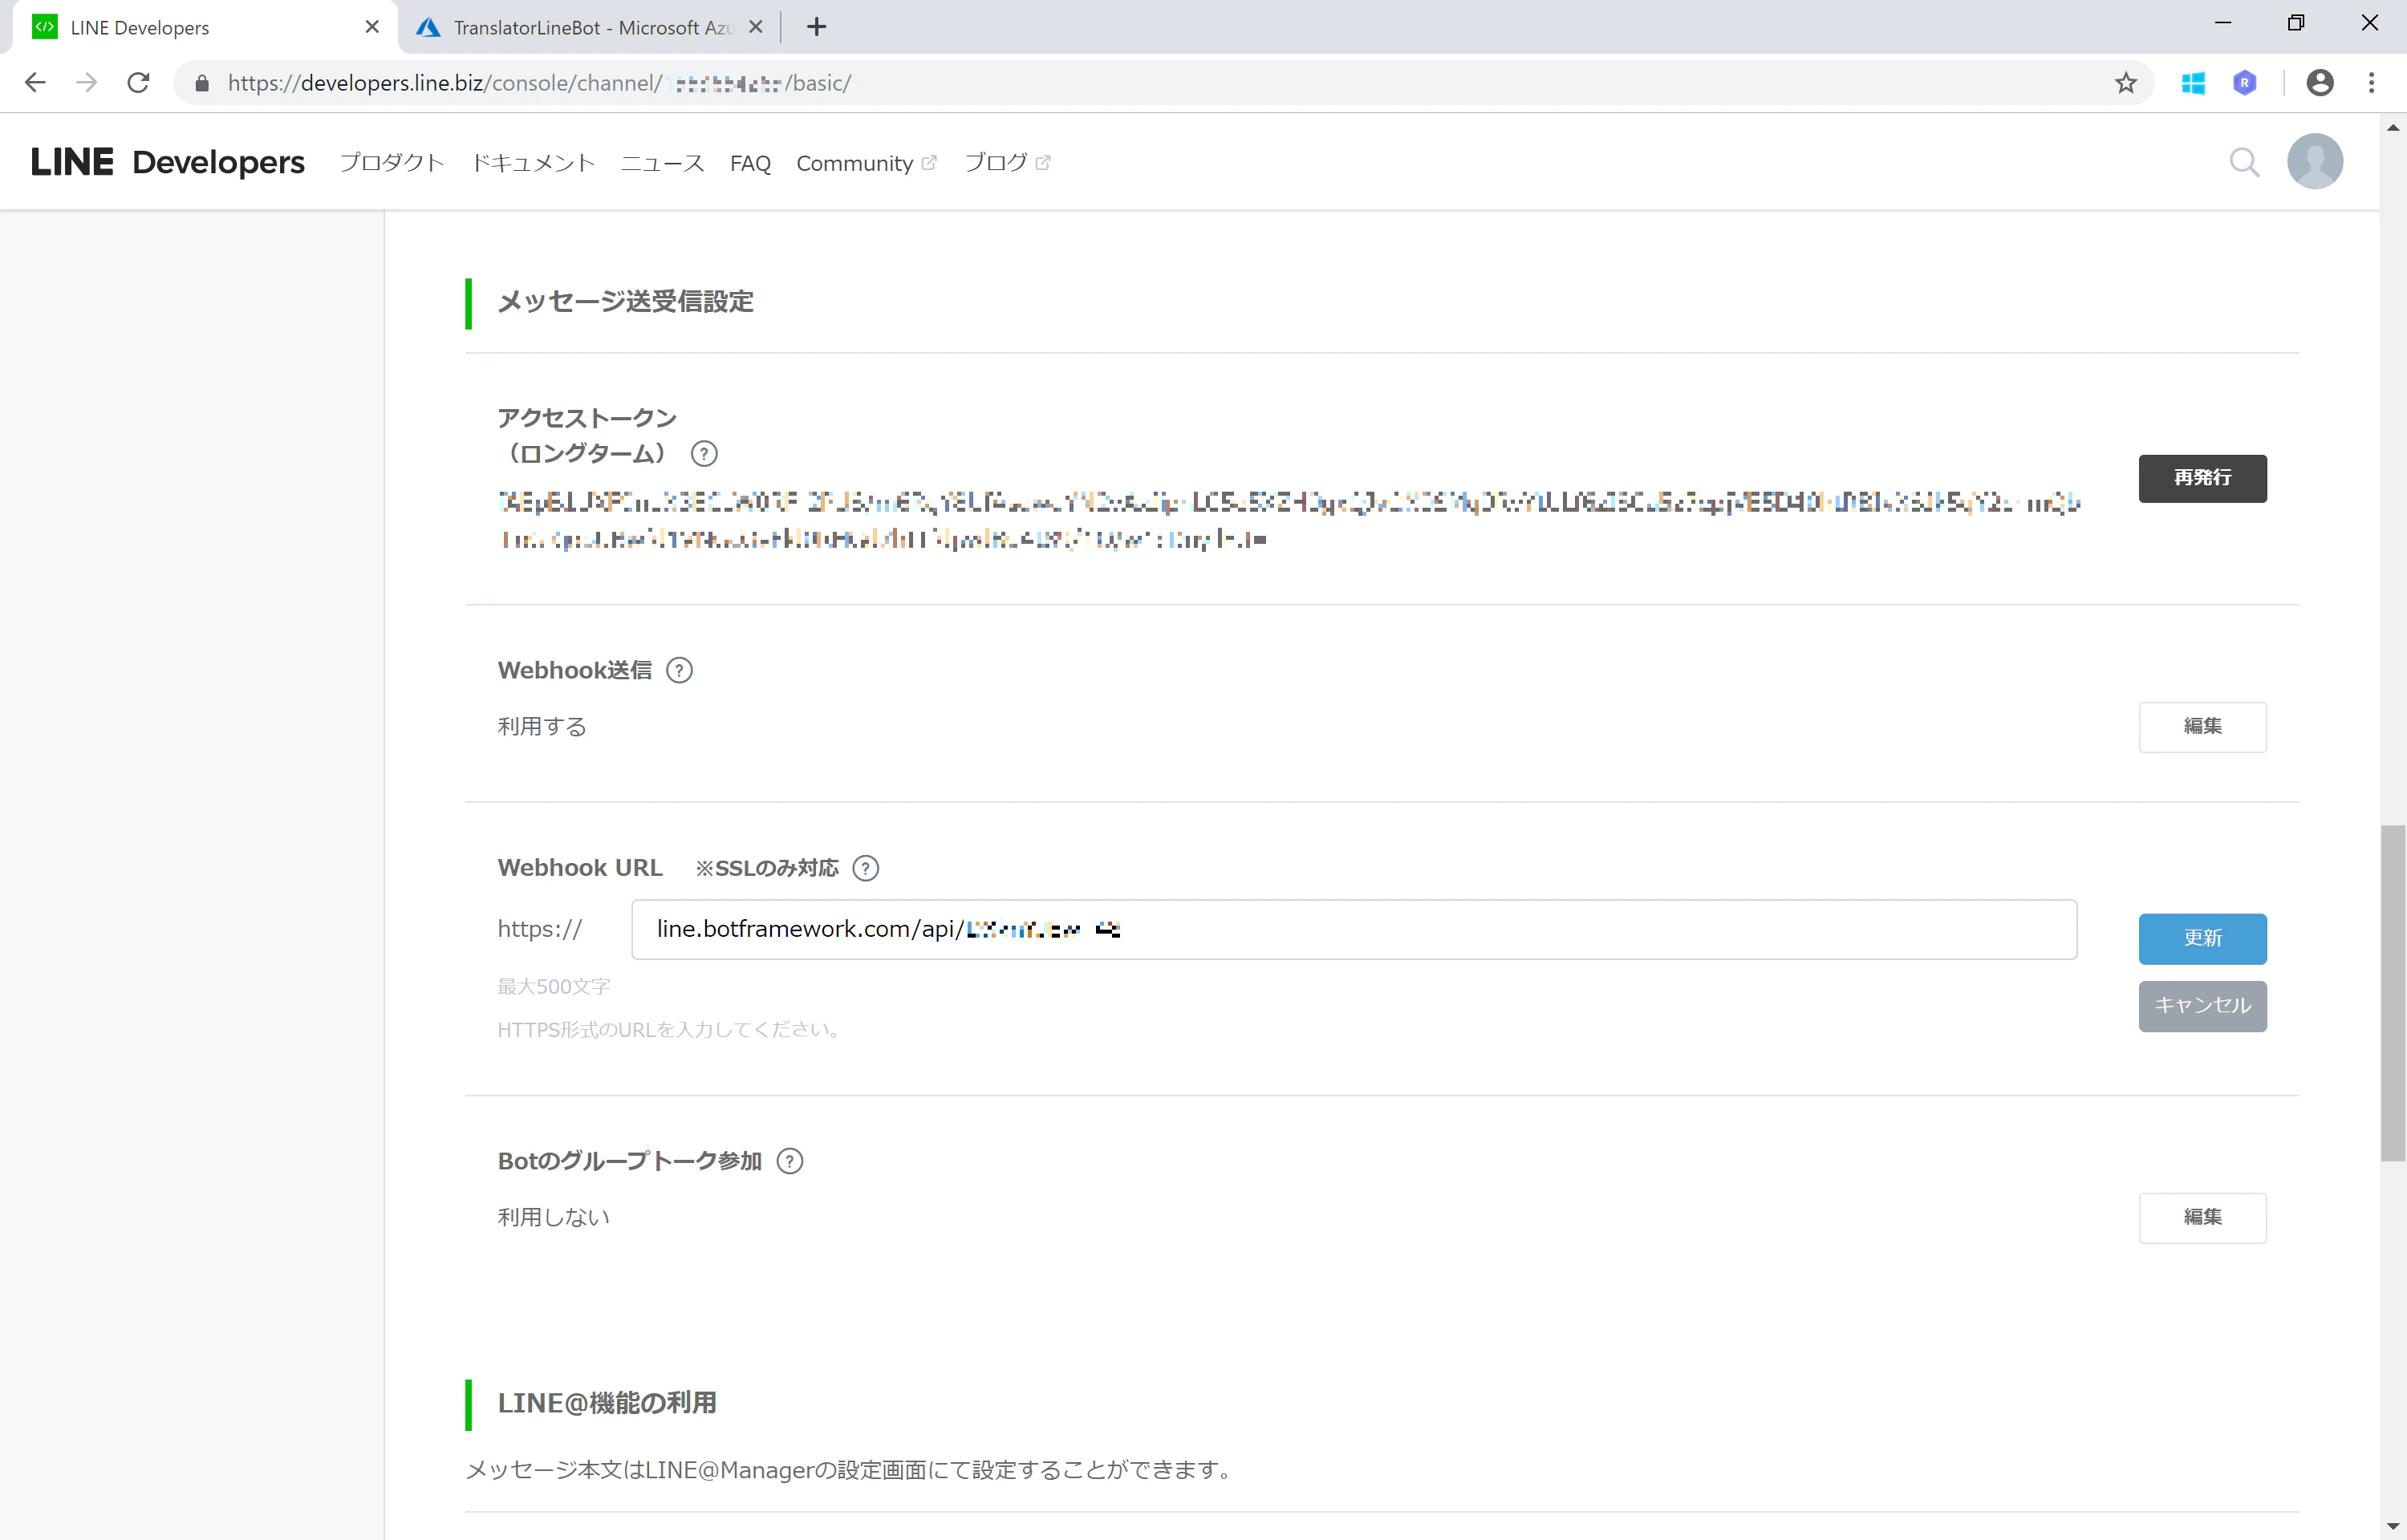This screenshot has width=2407, height=1540.
Task: Open a new browser tab with plus
Action: click(x=817, y=27)
